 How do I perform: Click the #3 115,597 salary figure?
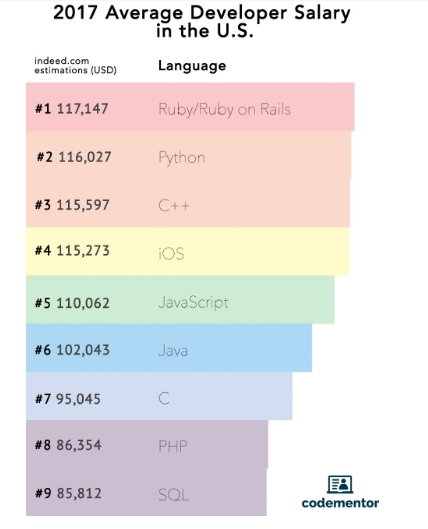tap(72, 205)
